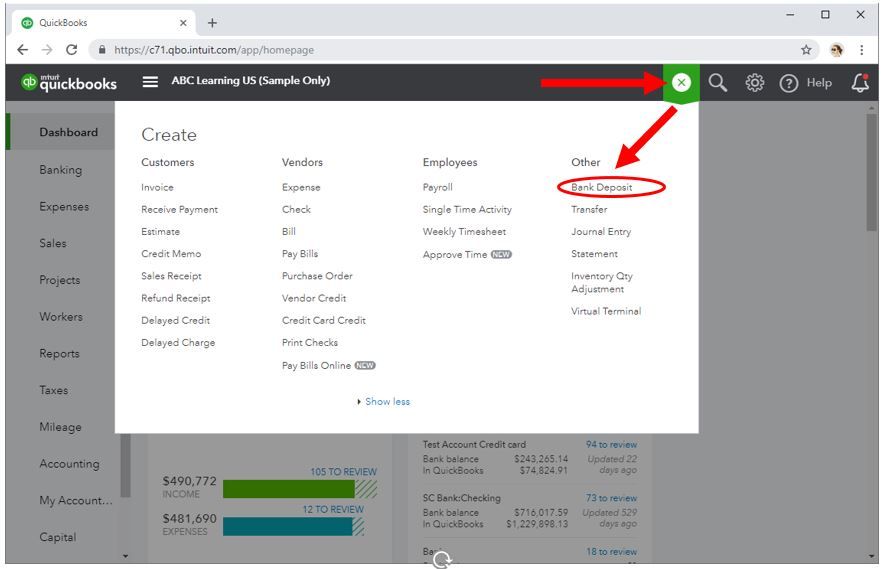Create a new Expense

[301, 187]
